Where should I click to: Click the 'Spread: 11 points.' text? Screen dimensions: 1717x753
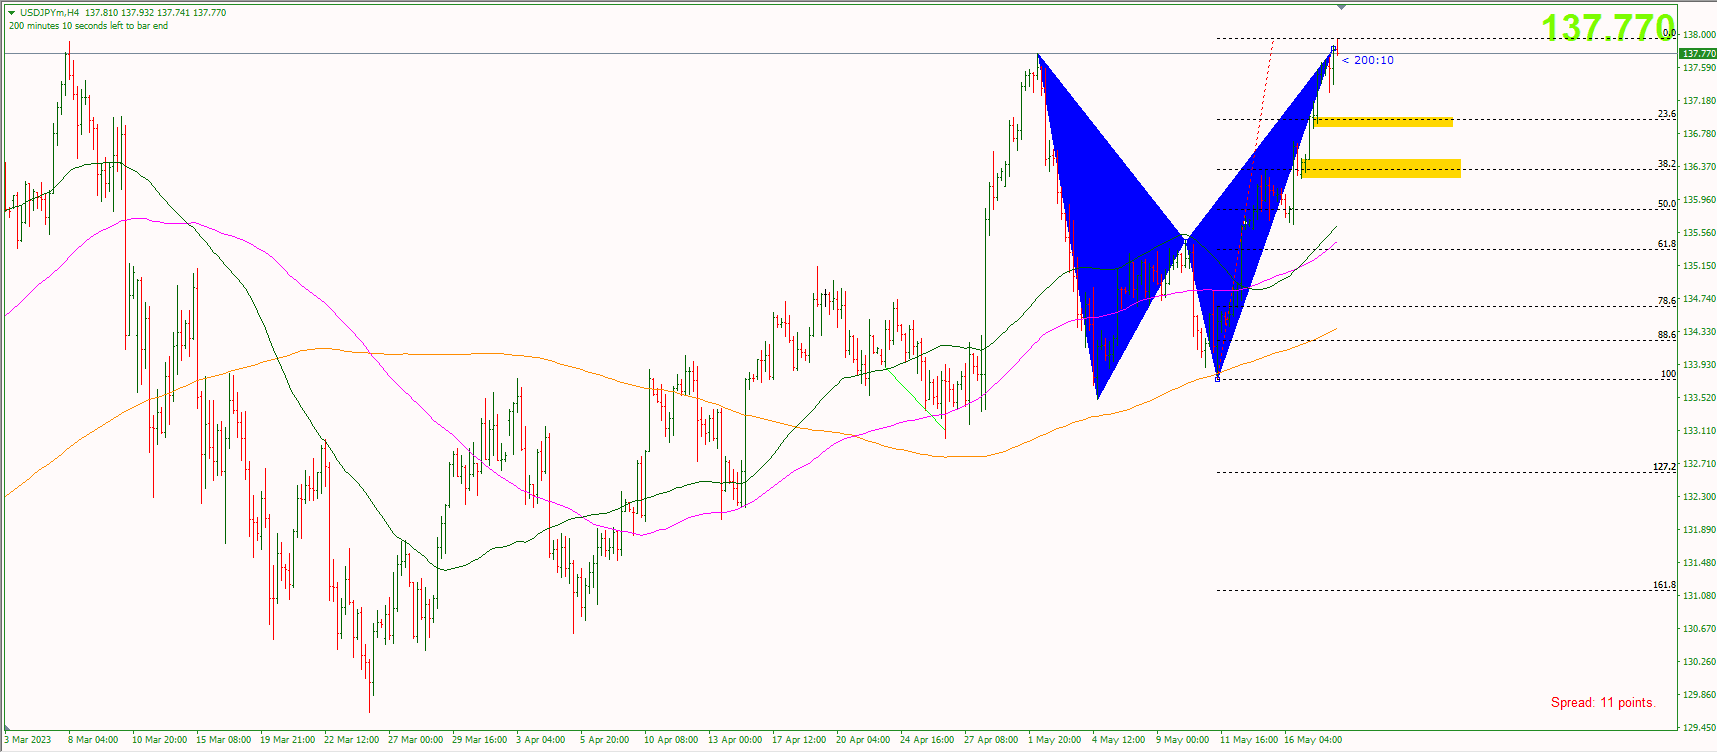coord(1603,702)
